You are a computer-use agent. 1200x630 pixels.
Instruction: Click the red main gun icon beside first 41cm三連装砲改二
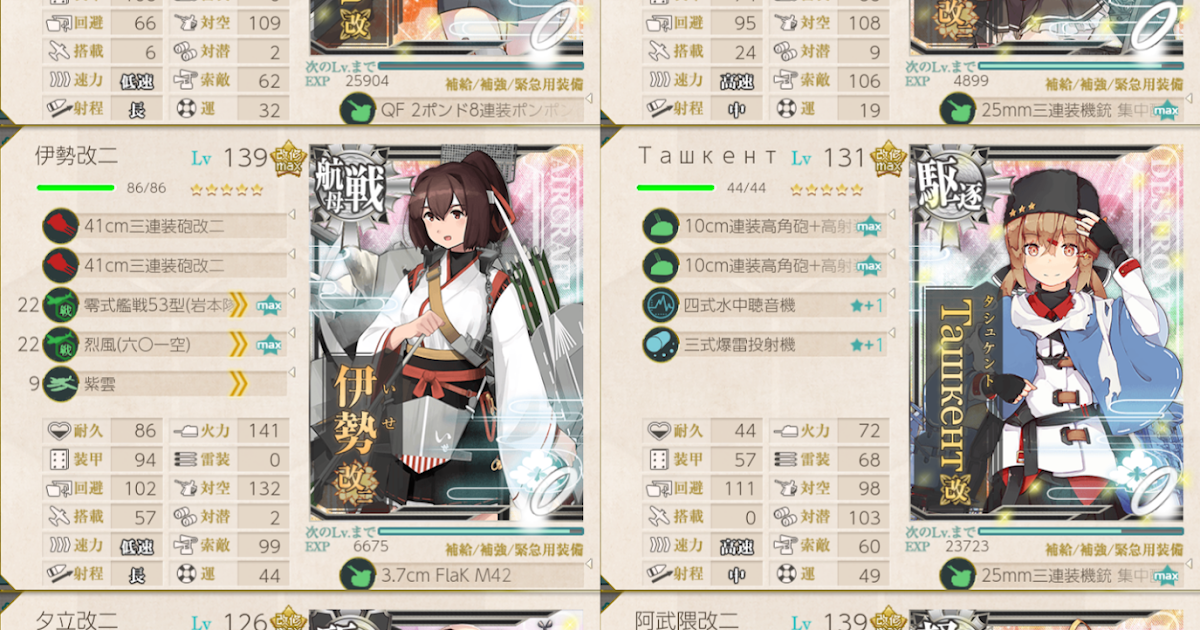61,226
